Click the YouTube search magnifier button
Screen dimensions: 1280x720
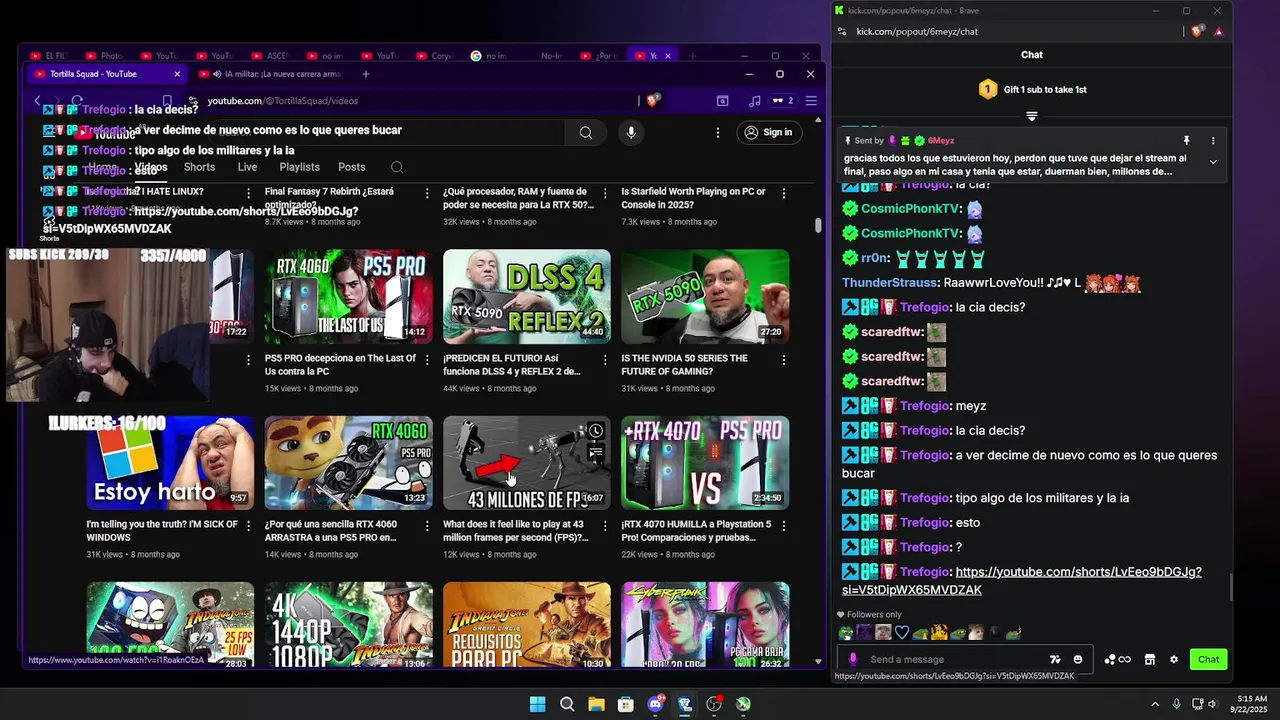click(586, 132)
